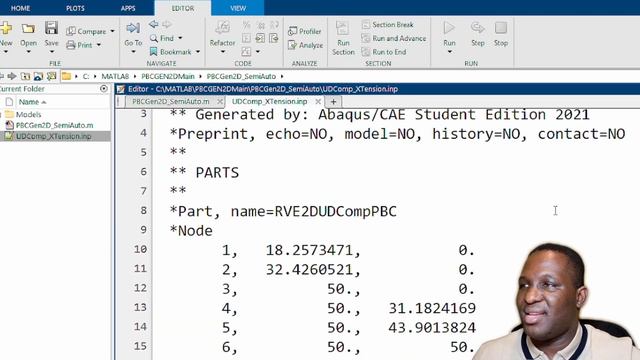Go up one folder level icon
640x360 pixels.
point(25,76)
